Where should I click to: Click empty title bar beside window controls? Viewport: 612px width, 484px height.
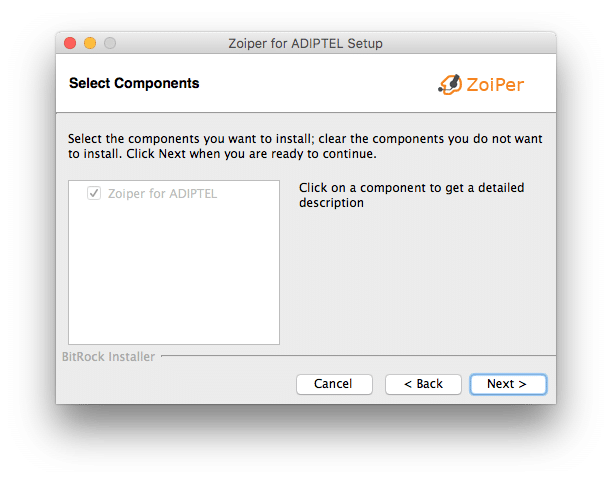[x=172, y=43]
